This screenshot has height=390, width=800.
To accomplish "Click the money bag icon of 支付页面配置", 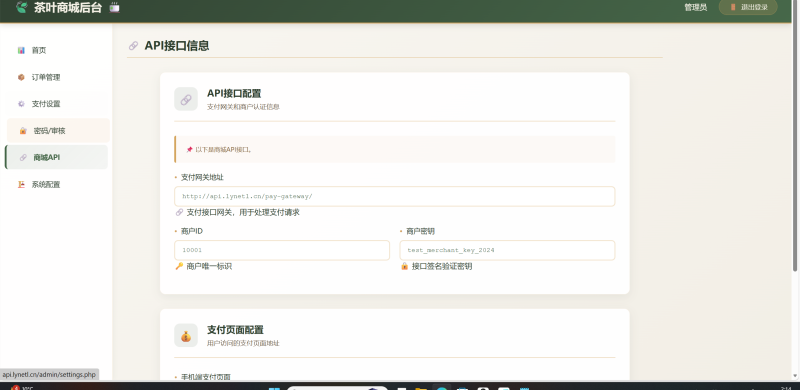I will (186, 335).
